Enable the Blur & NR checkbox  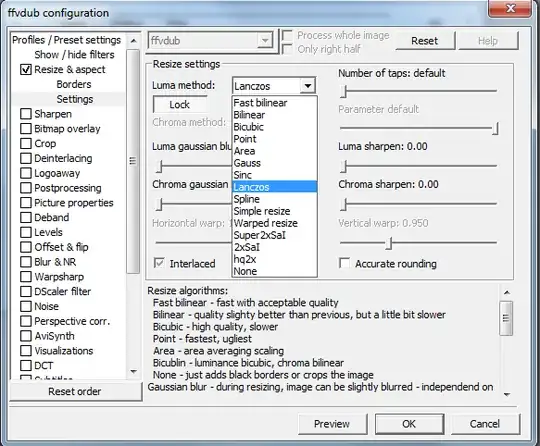tap(26, 262)
